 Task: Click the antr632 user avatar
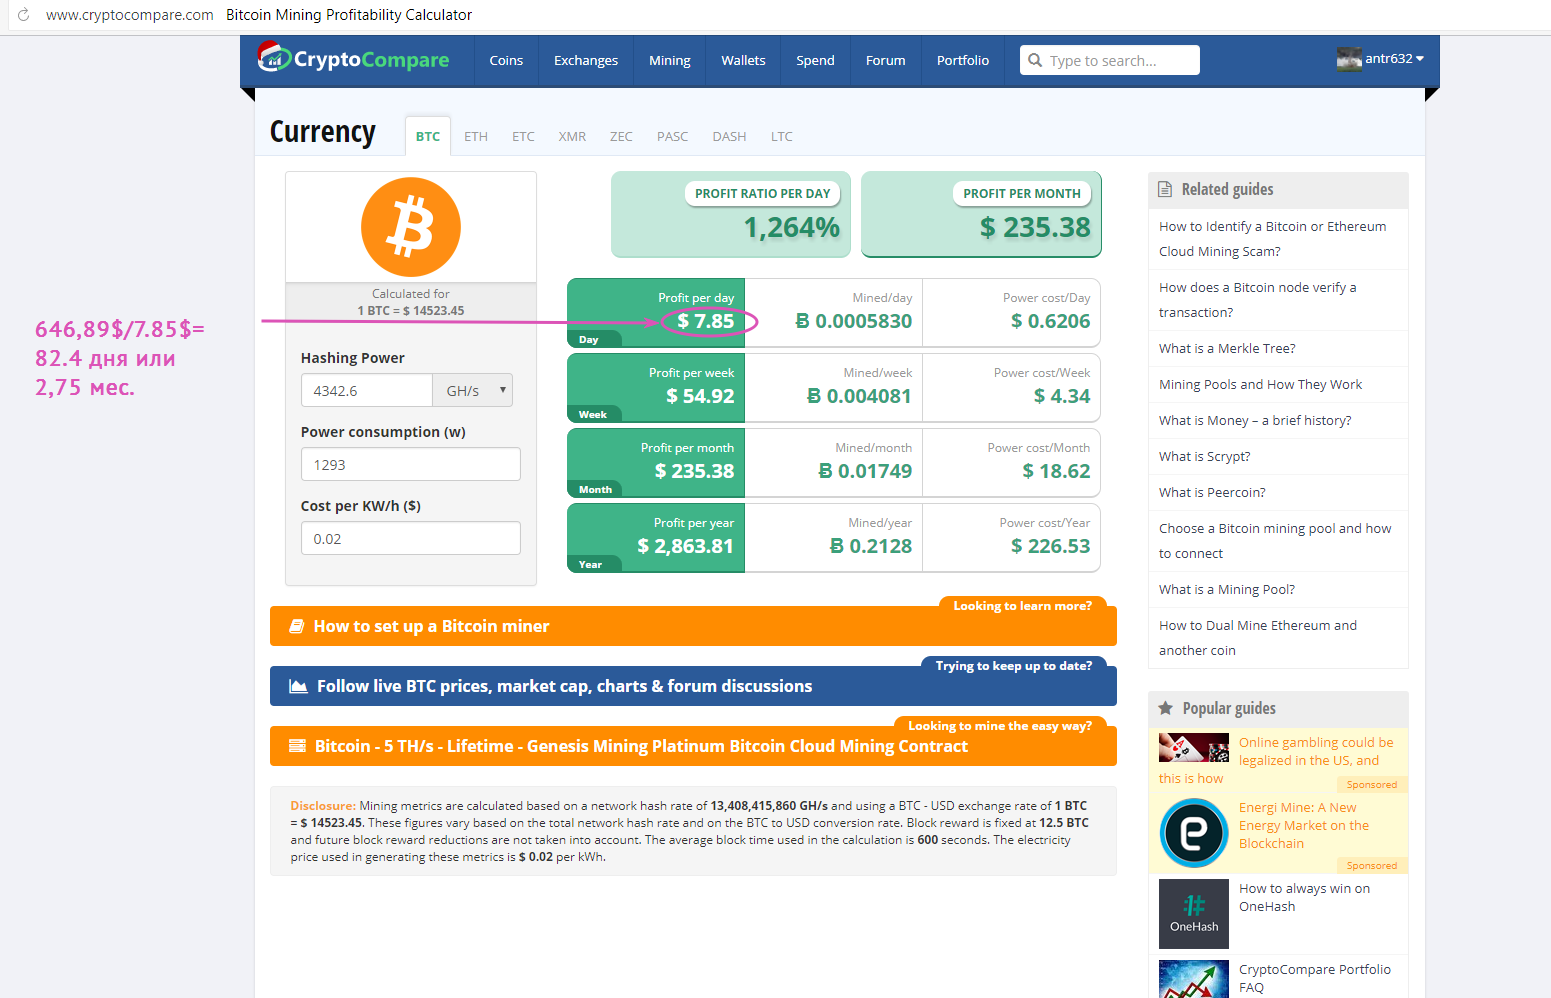click(1349, 59)
